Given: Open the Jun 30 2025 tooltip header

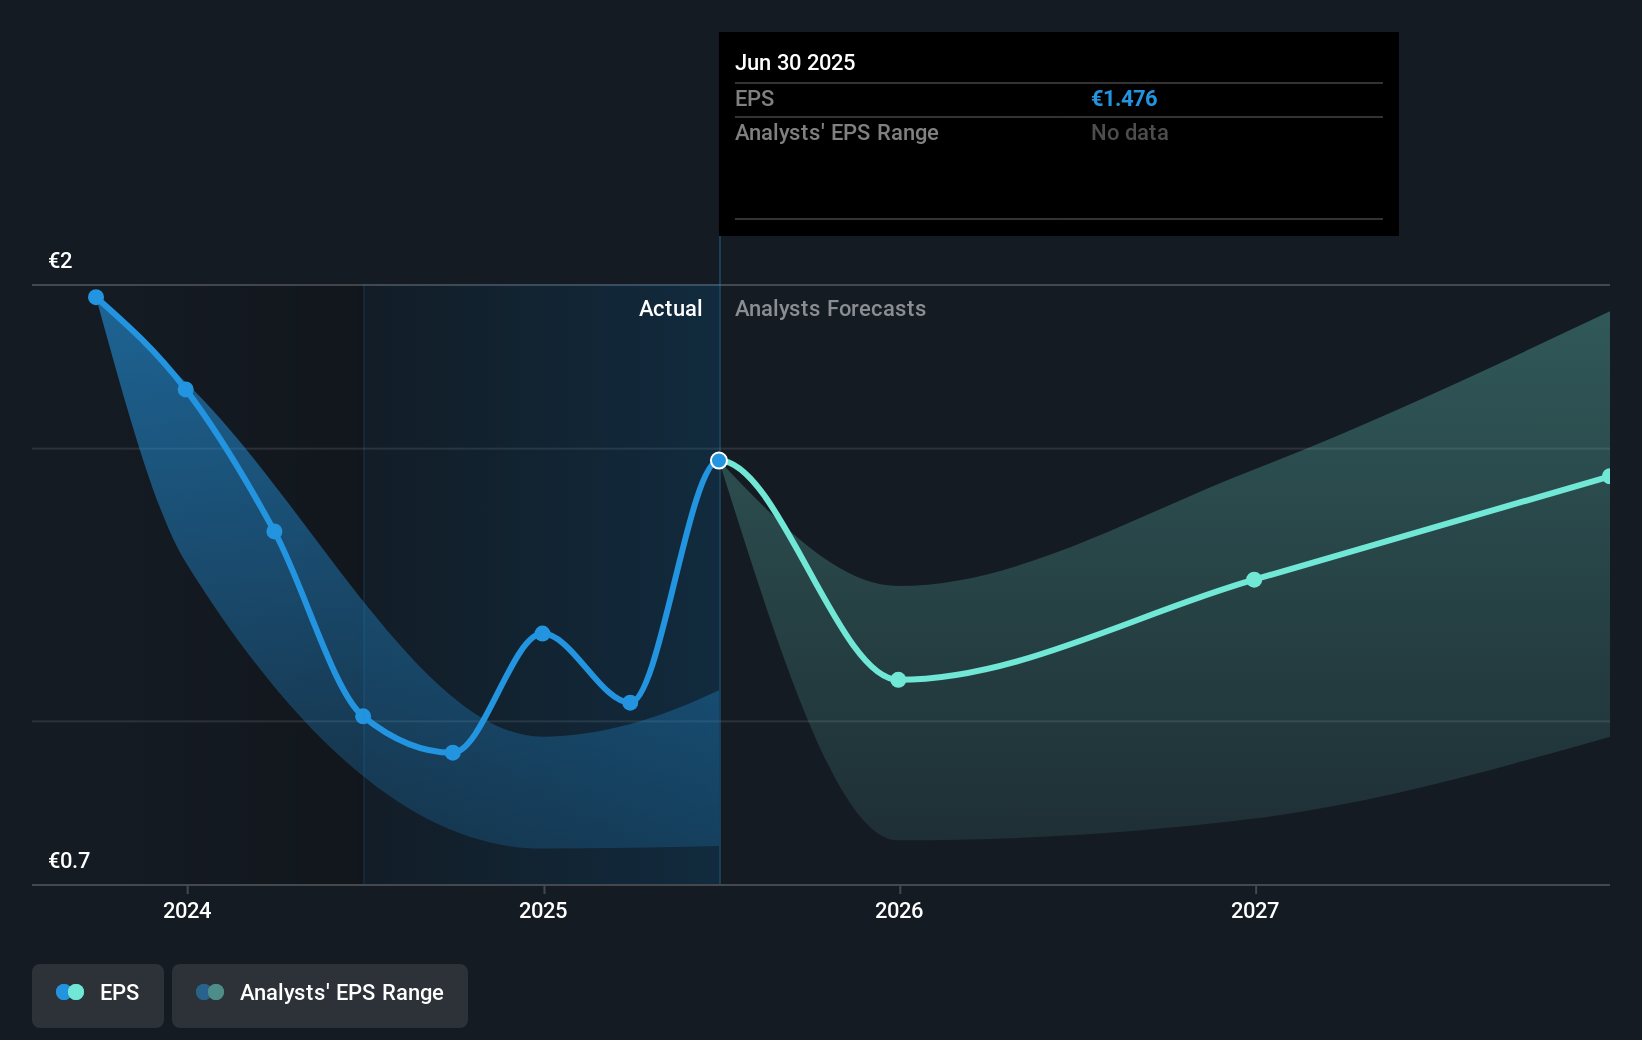Looking at the screenshot, I should pos(795,62).
